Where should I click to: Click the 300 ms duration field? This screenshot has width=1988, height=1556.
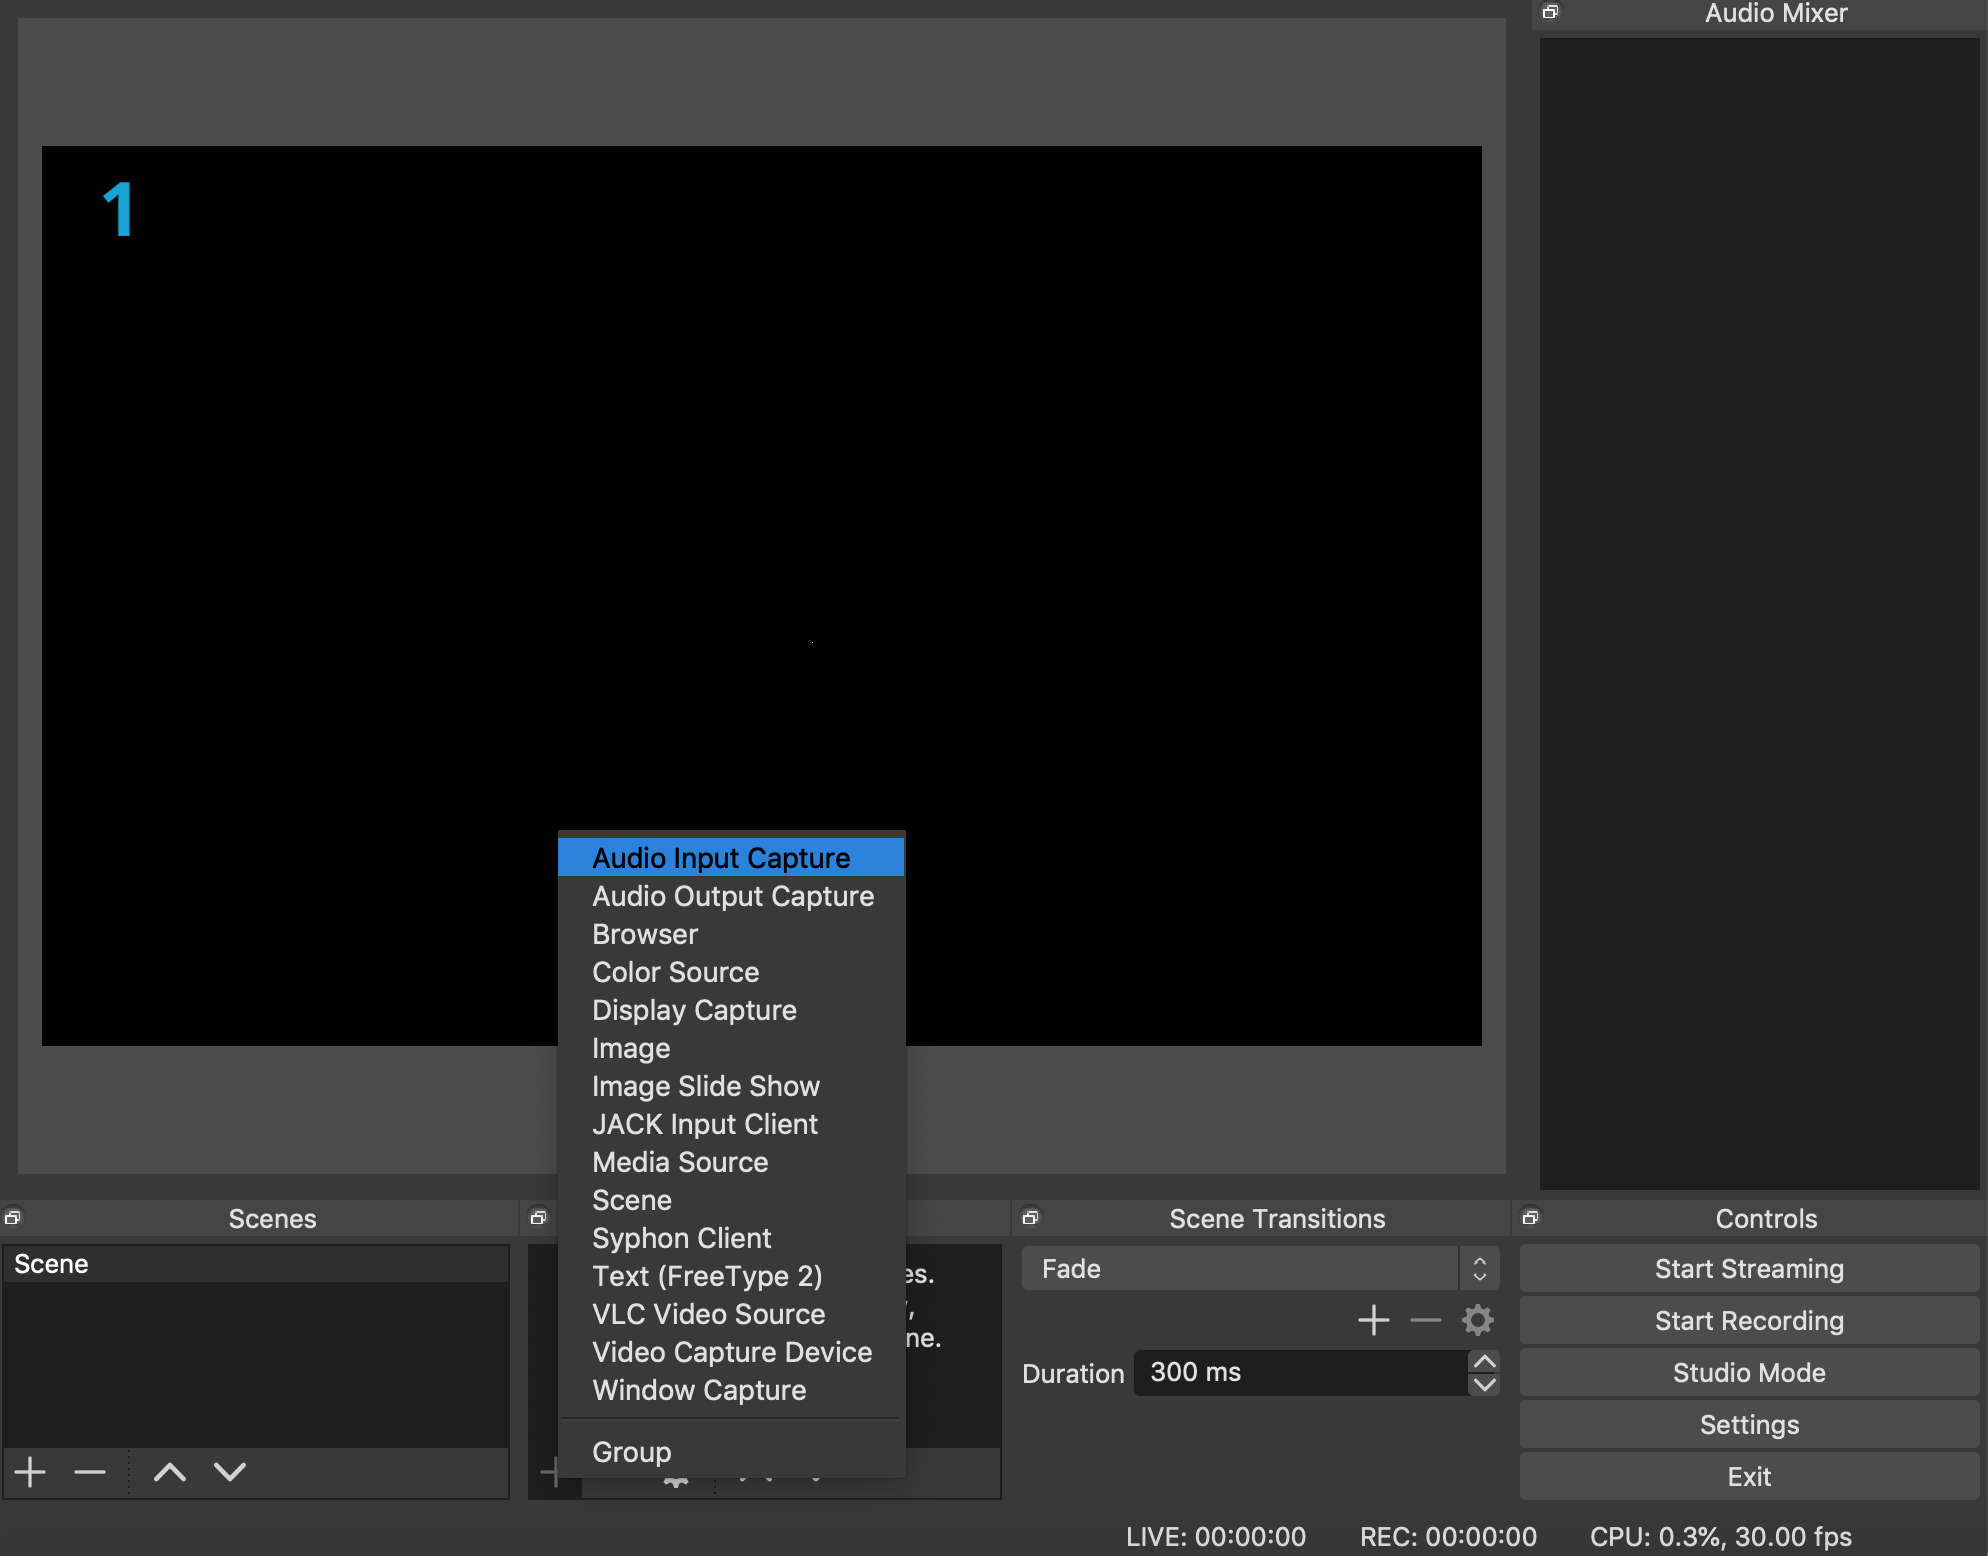1300,1372
